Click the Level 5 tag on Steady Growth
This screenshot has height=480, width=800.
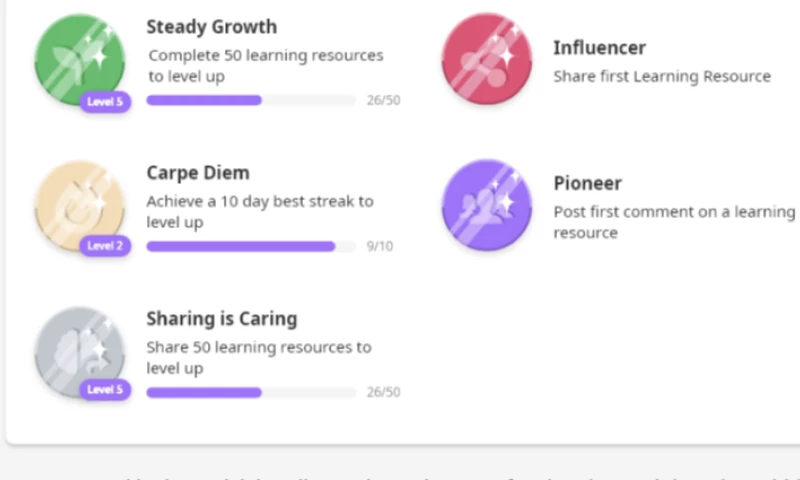(105, 100)
